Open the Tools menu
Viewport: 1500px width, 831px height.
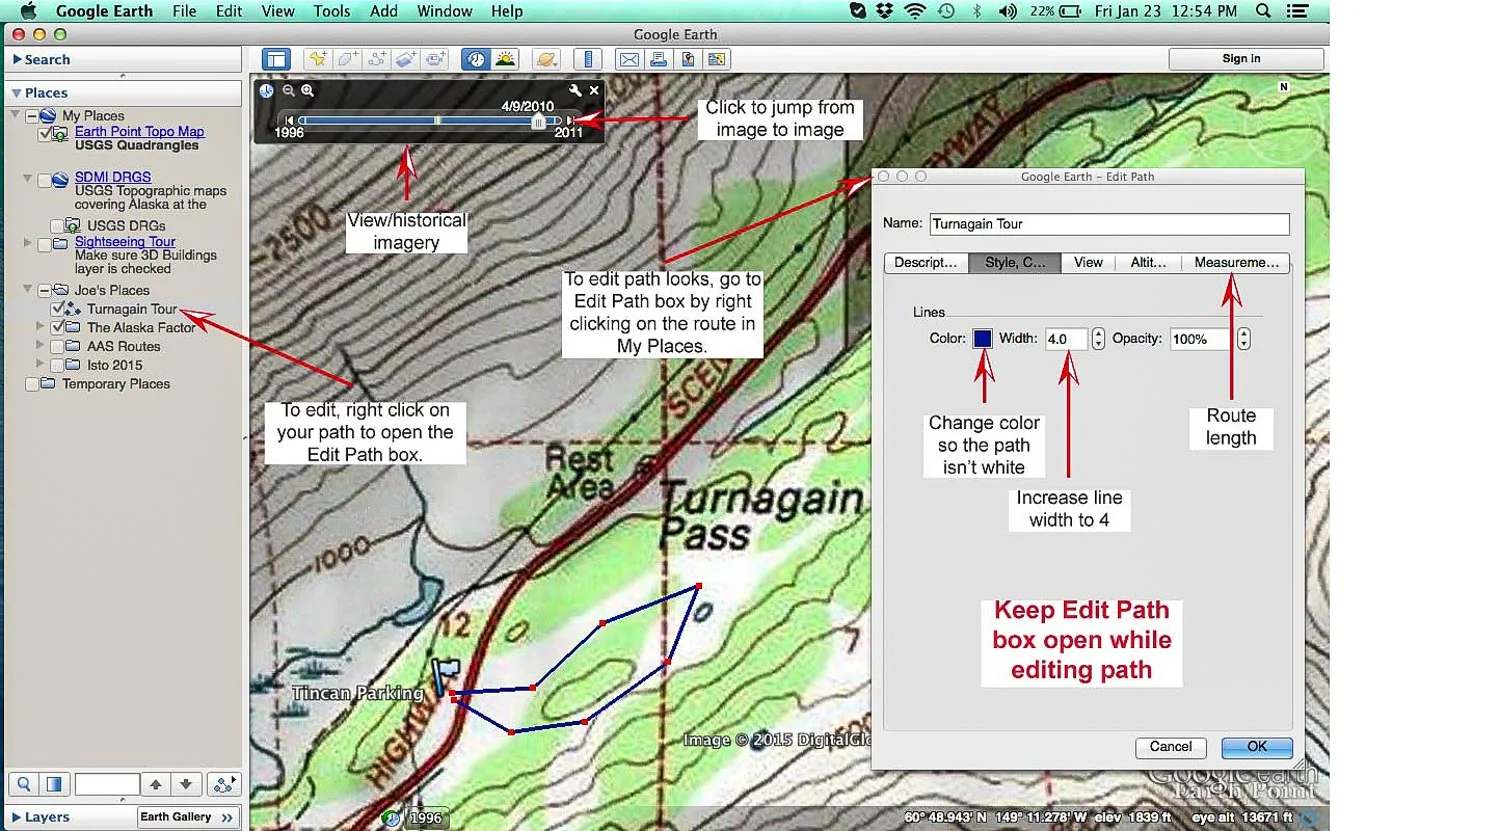click(331, 11)
